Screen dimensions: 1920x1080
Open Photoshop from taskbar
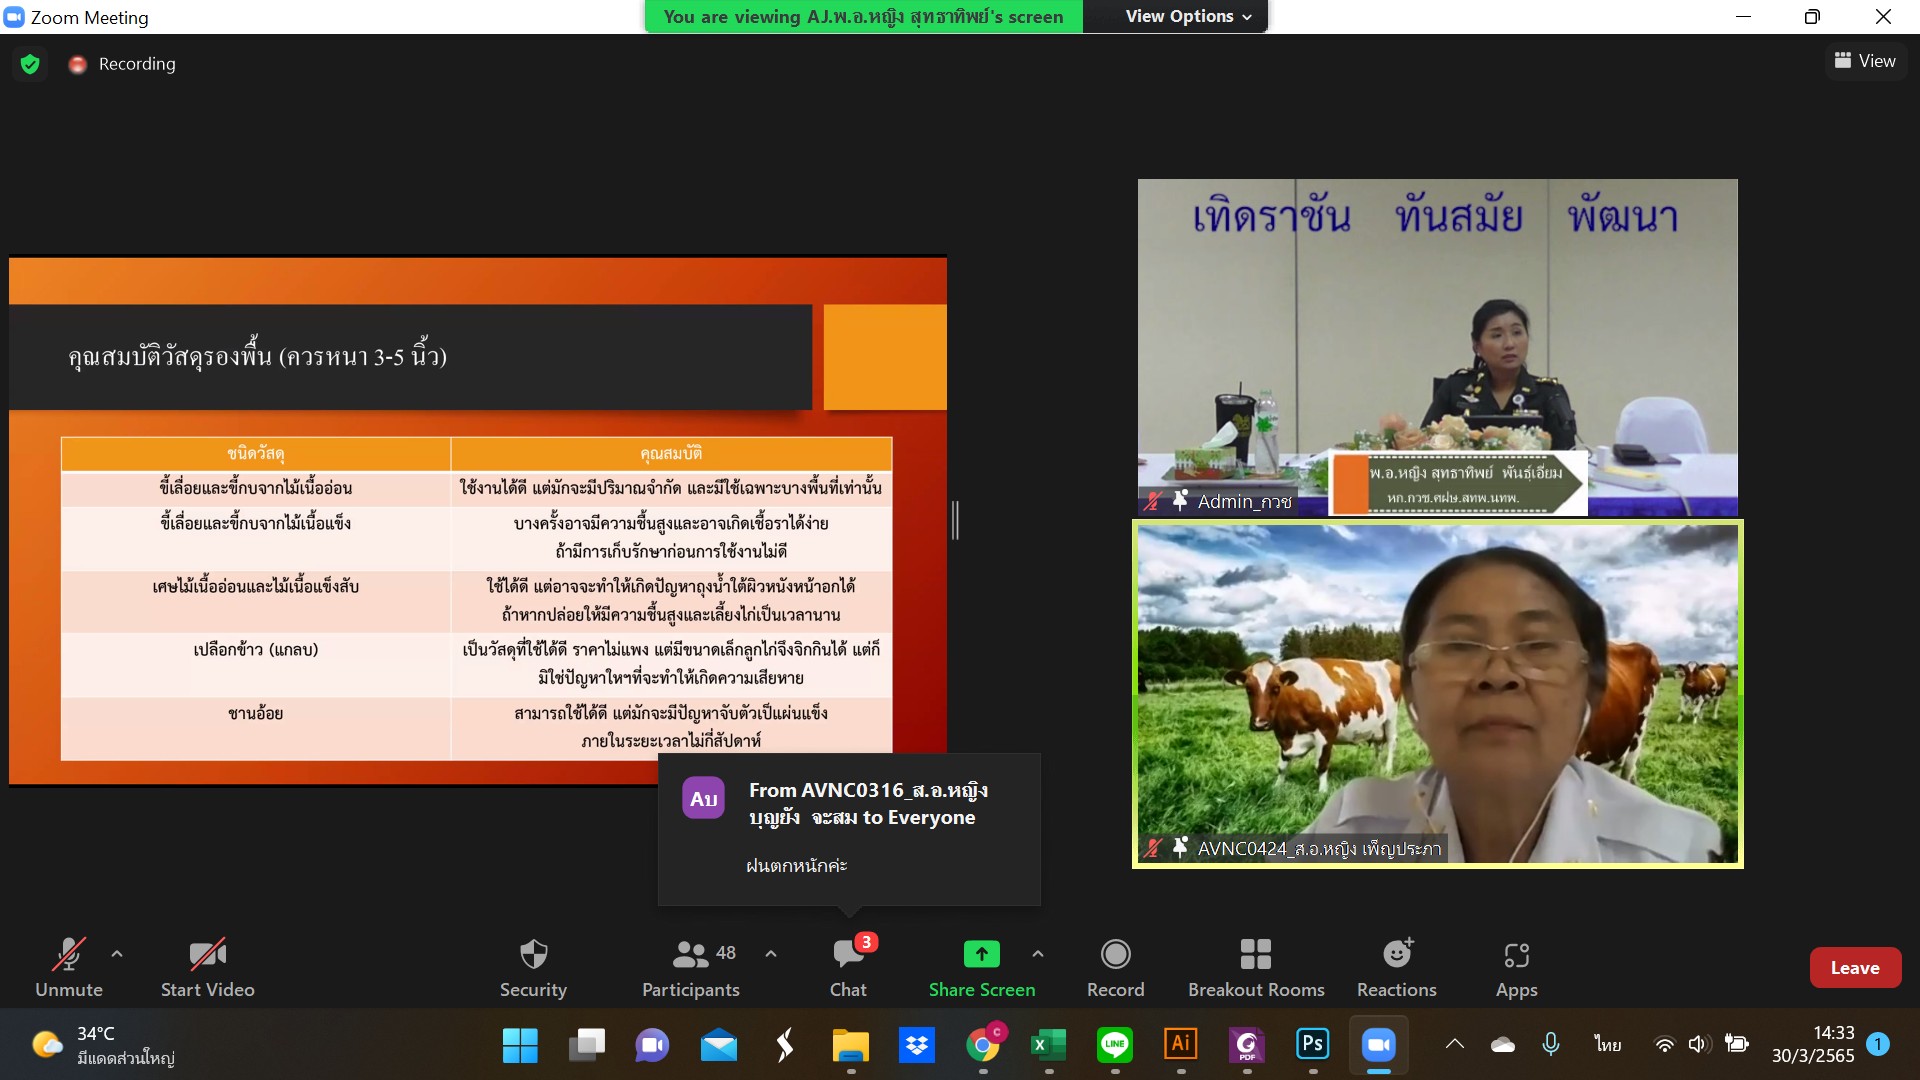pos(1312,1045)
